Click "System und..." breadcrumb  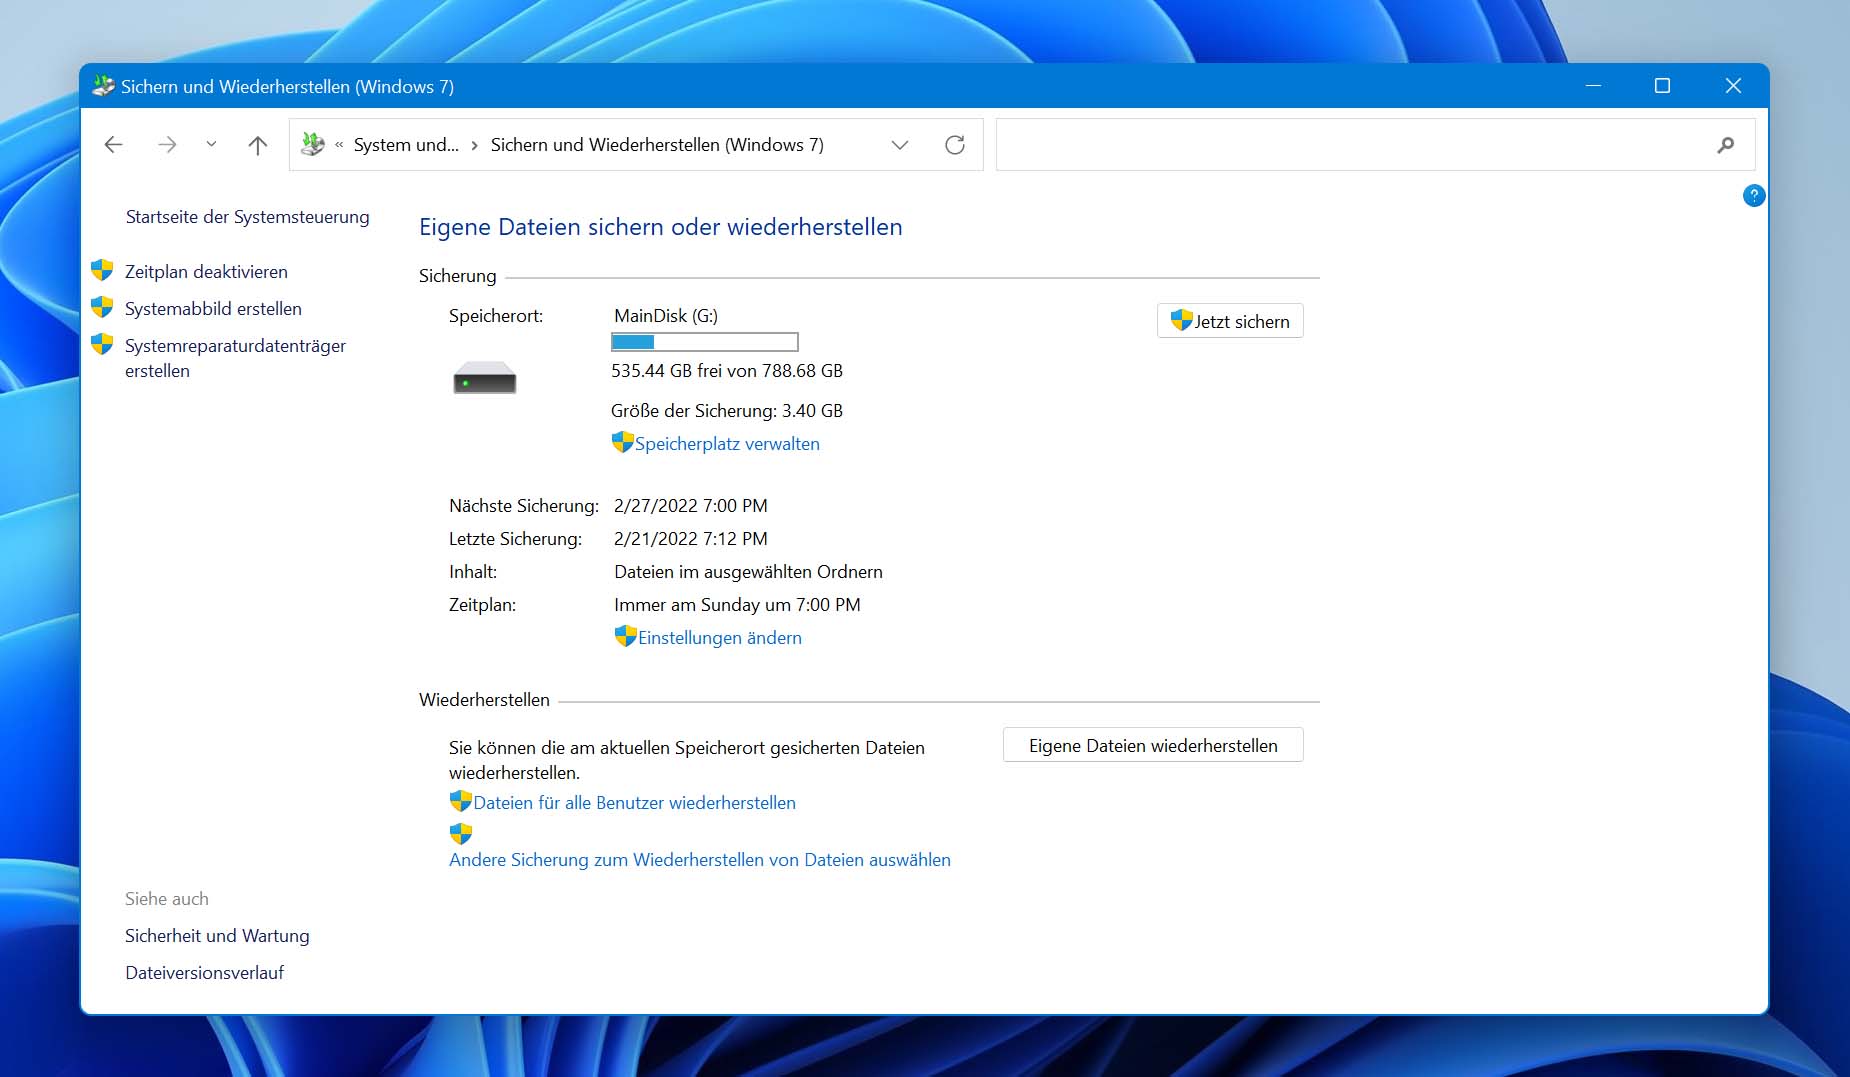(x=406, y=145)
